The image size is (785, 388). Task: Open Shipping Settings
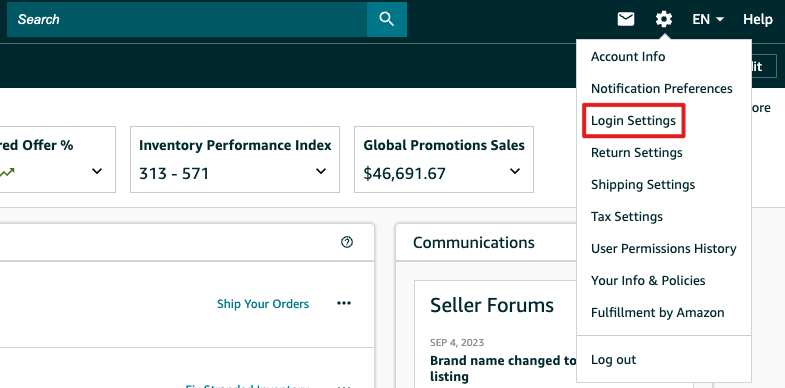tap(643, 185)
